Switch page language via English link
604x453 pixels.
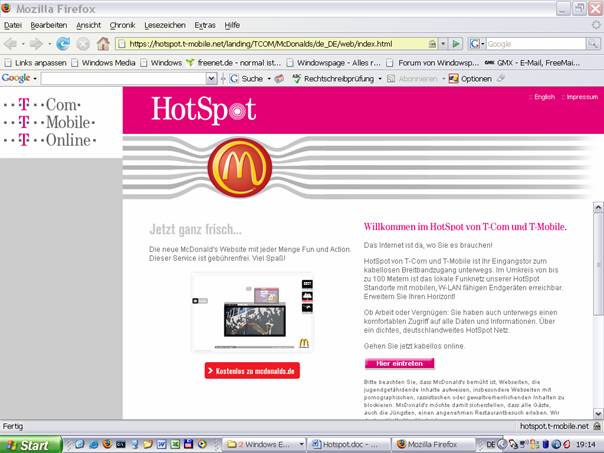pos(544,97)
